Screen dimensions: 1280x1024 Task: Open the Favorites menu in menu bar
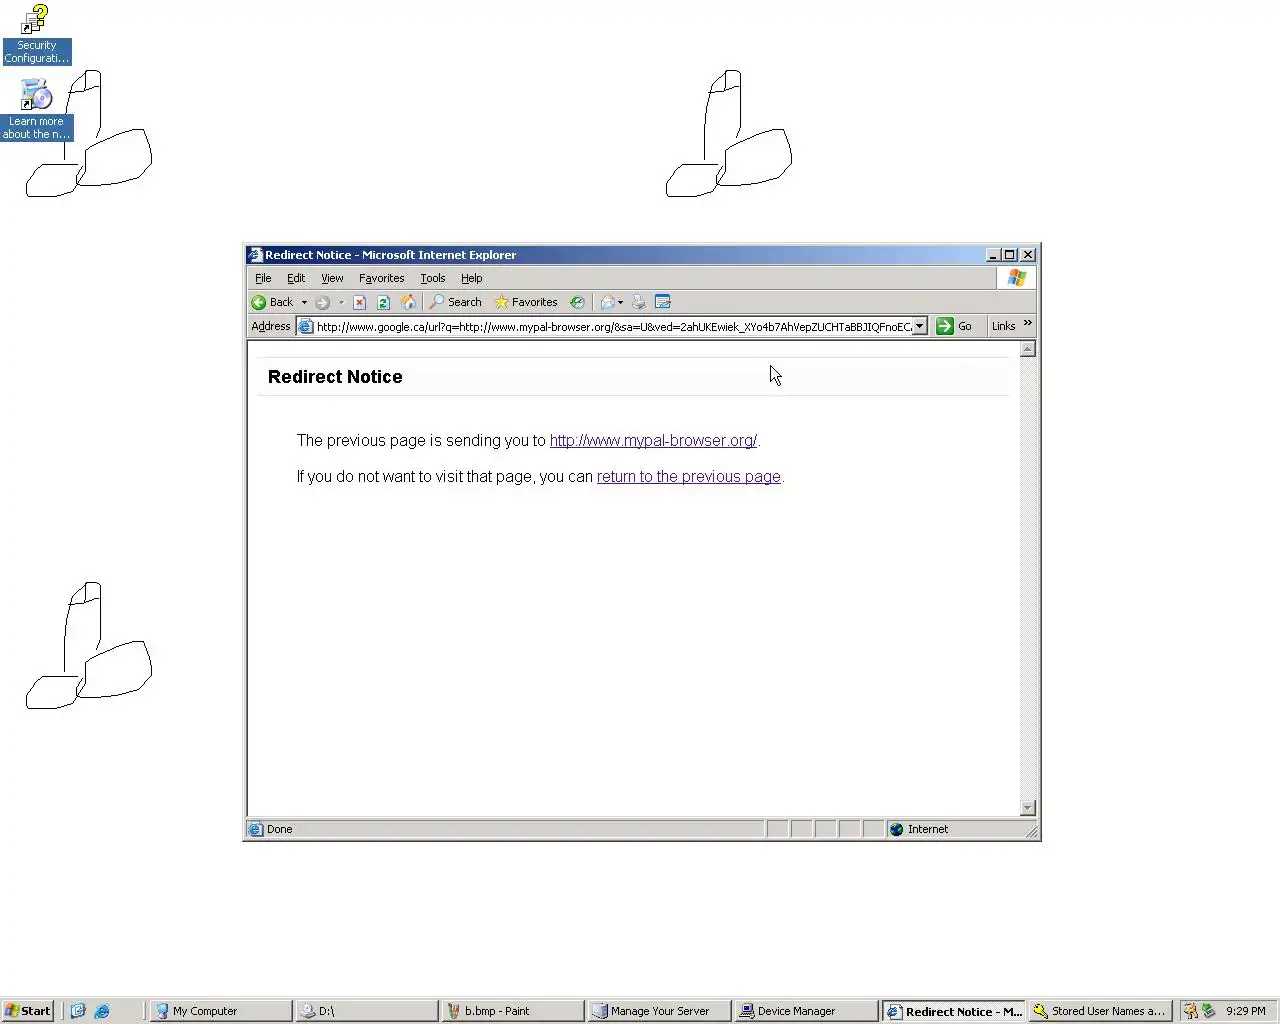381,278
